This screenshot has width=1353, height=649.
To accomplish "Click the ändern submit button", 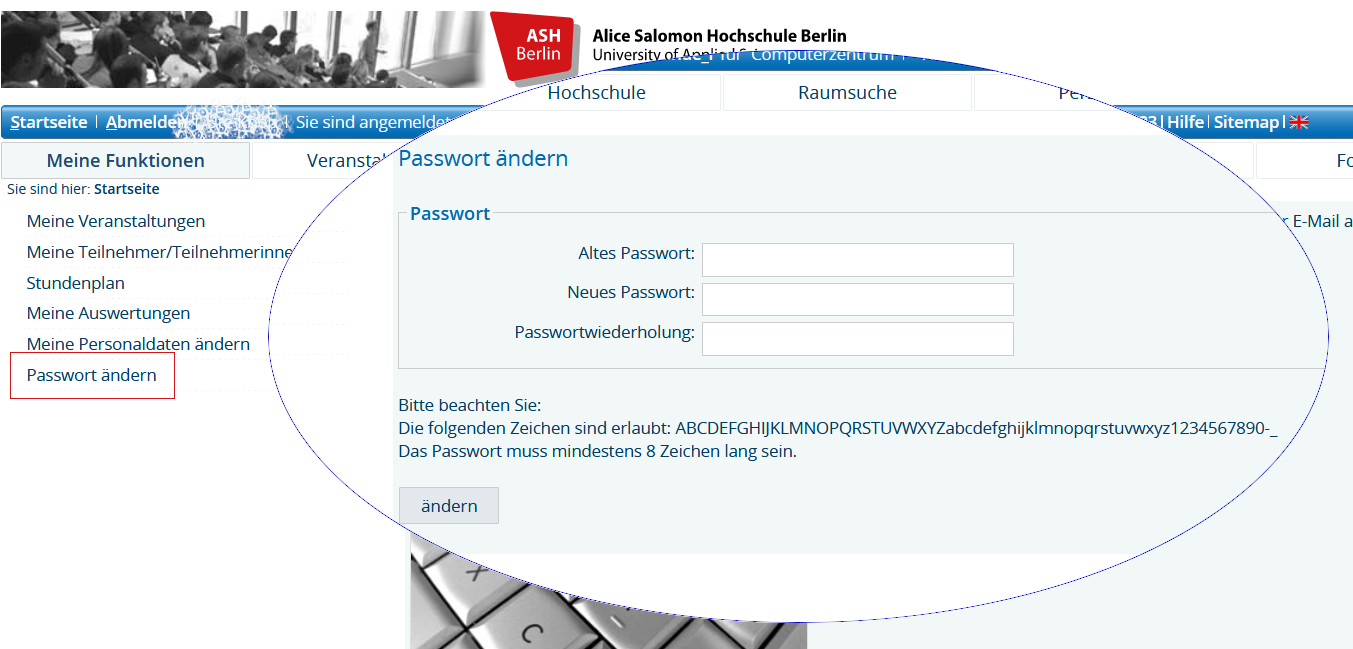I will 449,506.
